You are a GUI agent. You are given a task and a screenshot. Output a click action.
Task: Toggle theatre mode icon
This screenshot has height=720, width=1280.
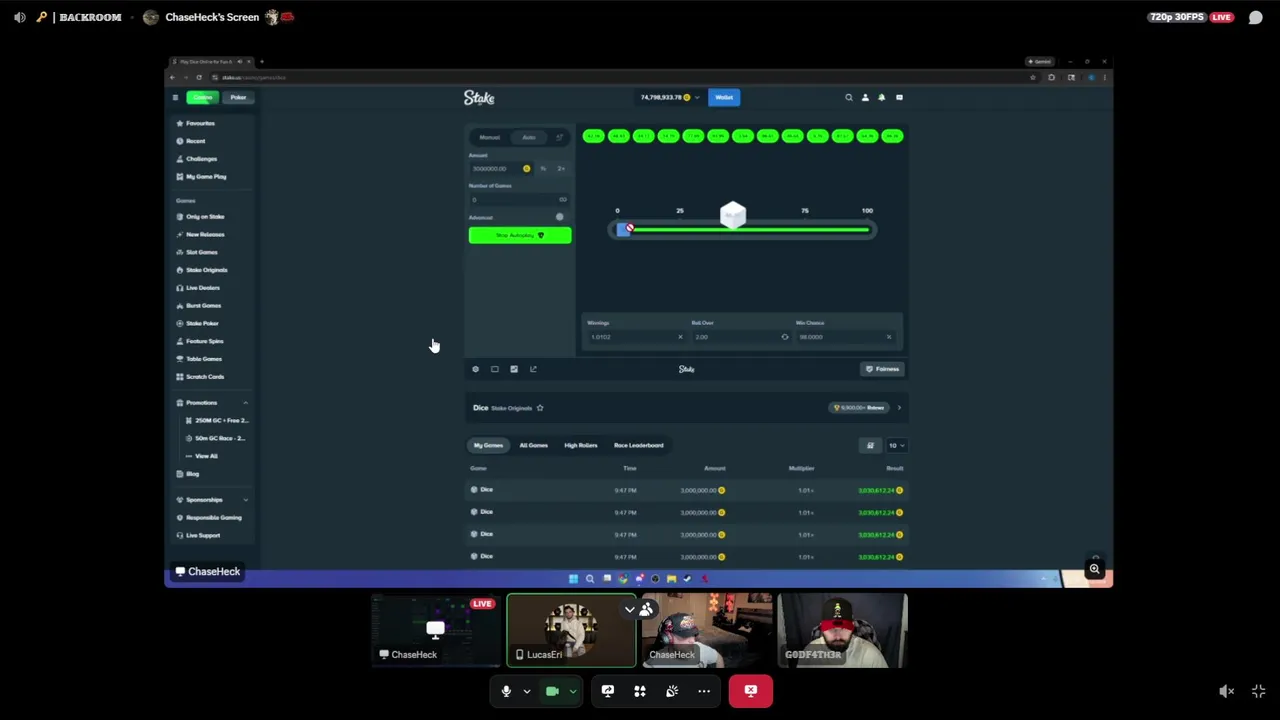coord(495,369)
